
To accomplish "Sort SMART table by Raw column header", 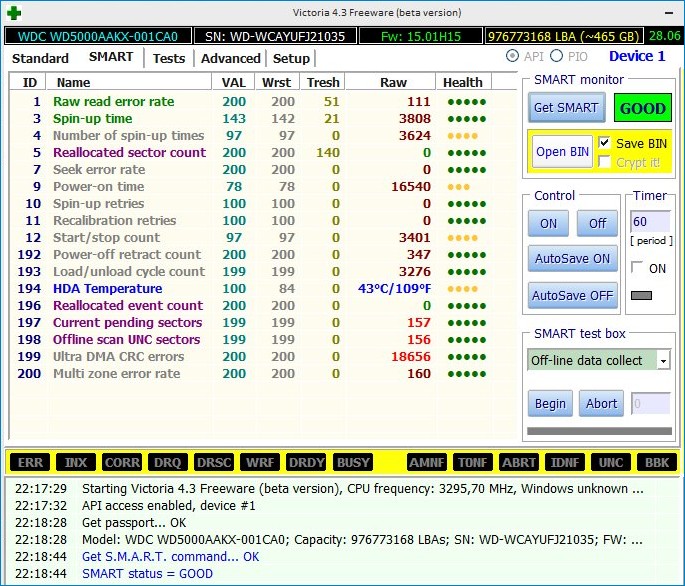I will pos(393,82).
